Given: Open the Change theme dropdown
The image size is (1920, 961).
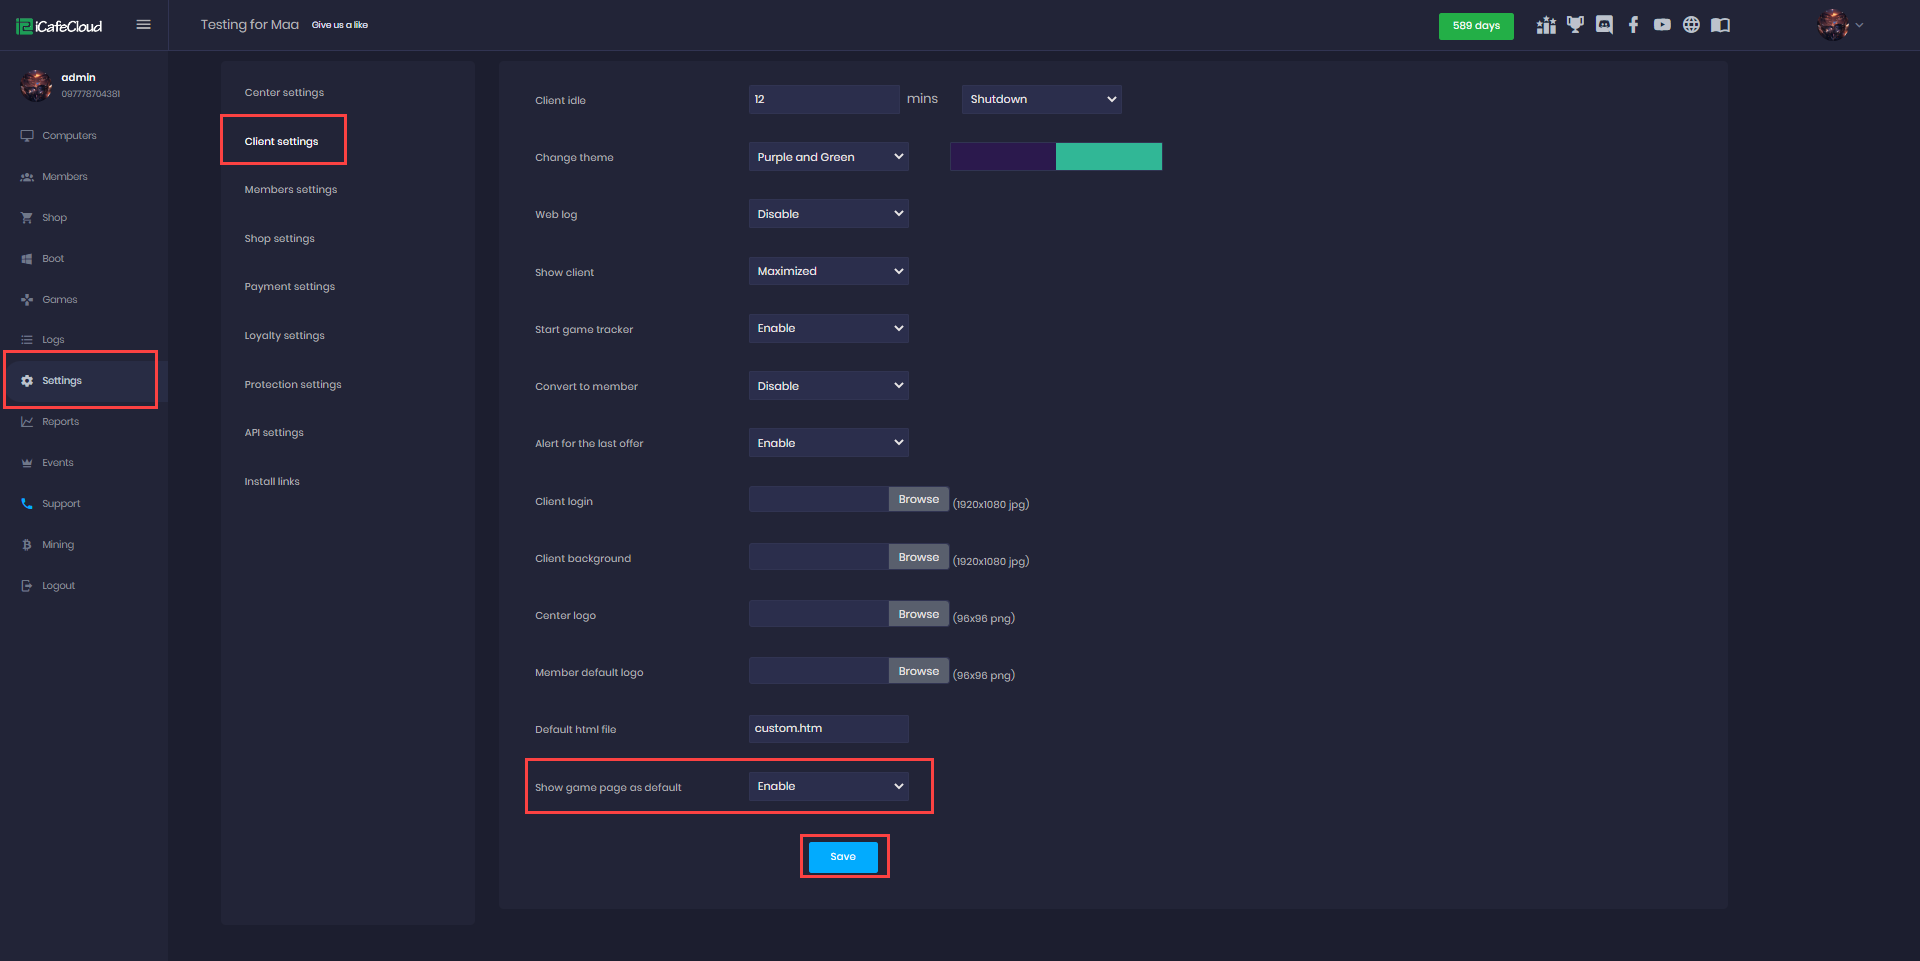Looking at the screenshot, I should click(x=828, y=157).
